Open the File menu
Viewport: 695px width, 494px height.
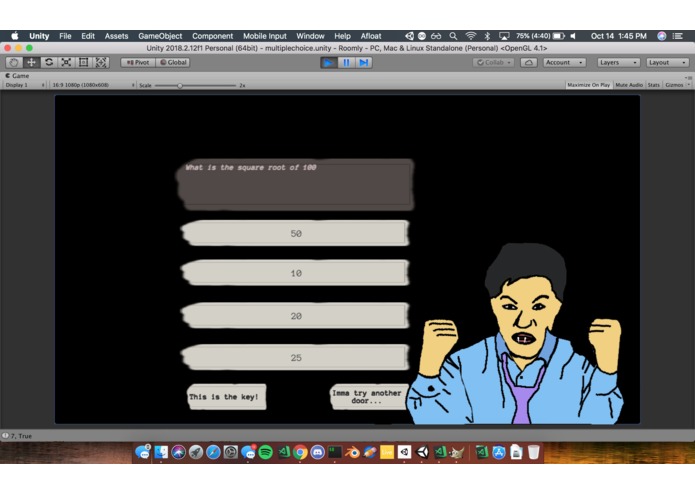coord(65,36)
